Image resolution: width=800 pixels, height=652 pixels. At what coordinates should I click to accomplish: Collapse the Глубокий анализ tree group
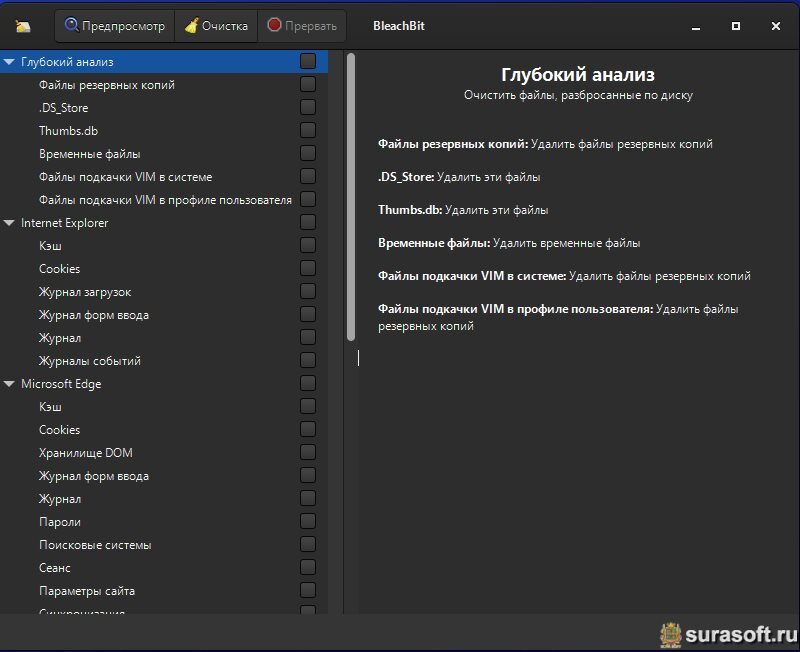coord(9,62)
